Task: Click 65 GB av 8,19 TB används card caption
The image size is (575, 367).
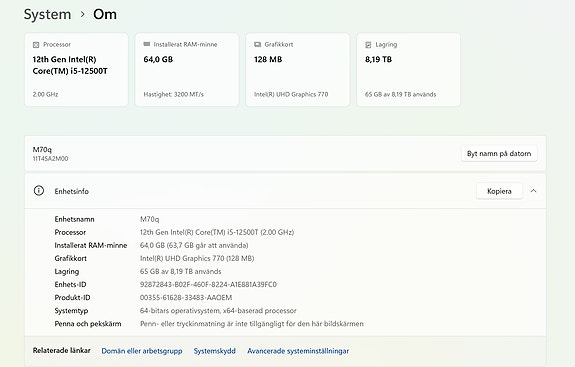Action: click(400, 94)
